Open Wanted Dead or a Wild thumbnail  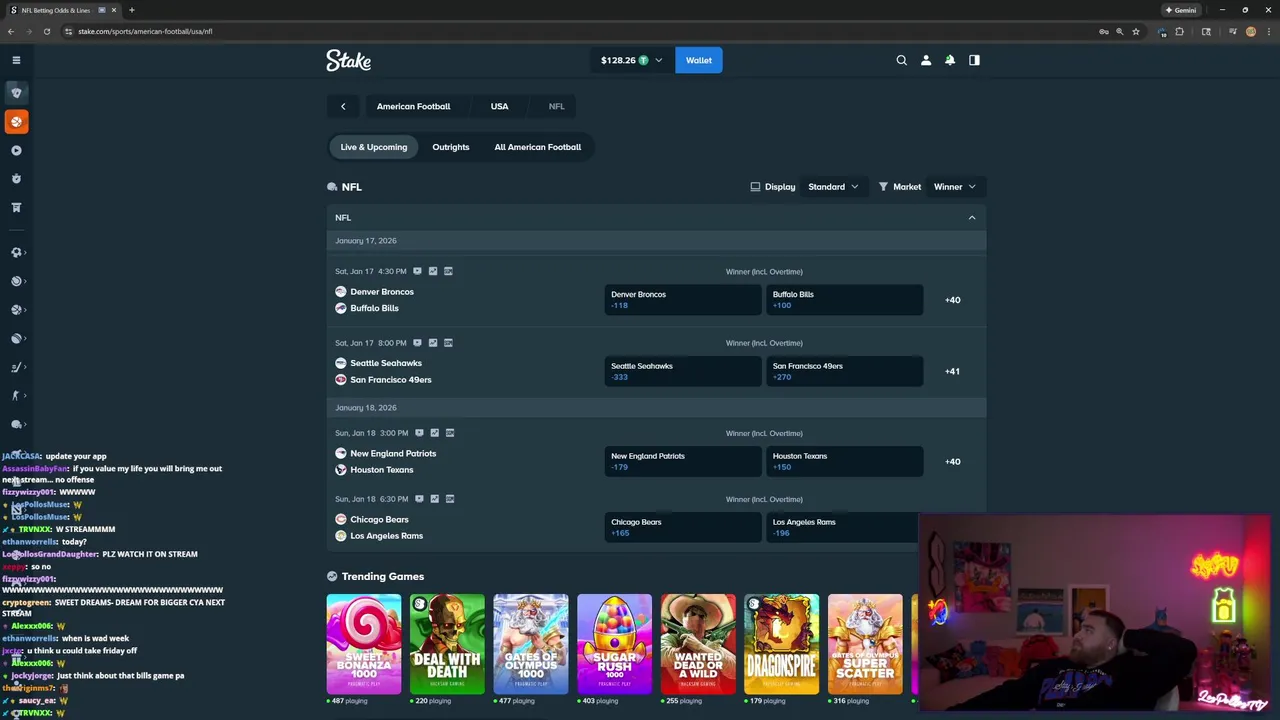[x=698, y=644]
